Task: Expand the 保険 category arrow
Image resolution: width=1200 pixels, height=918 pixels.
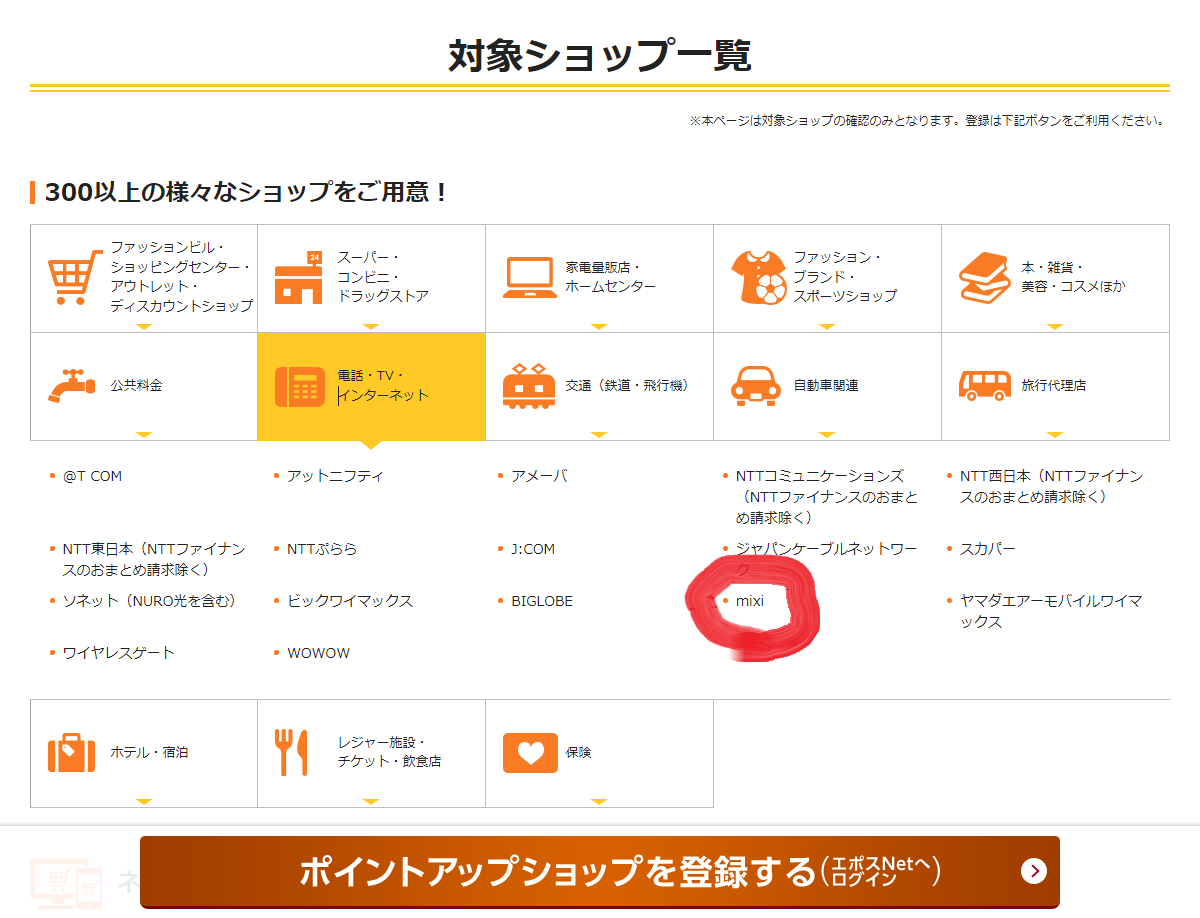Action: tap(599, 802)
